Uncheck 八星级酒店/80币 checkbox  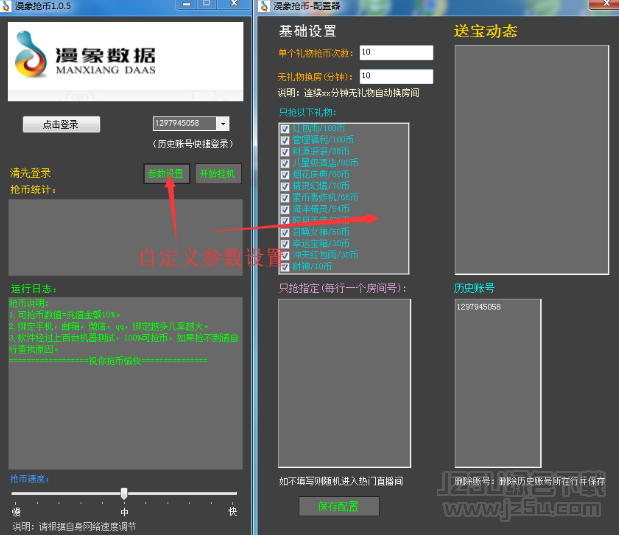(x=285, y=163)
